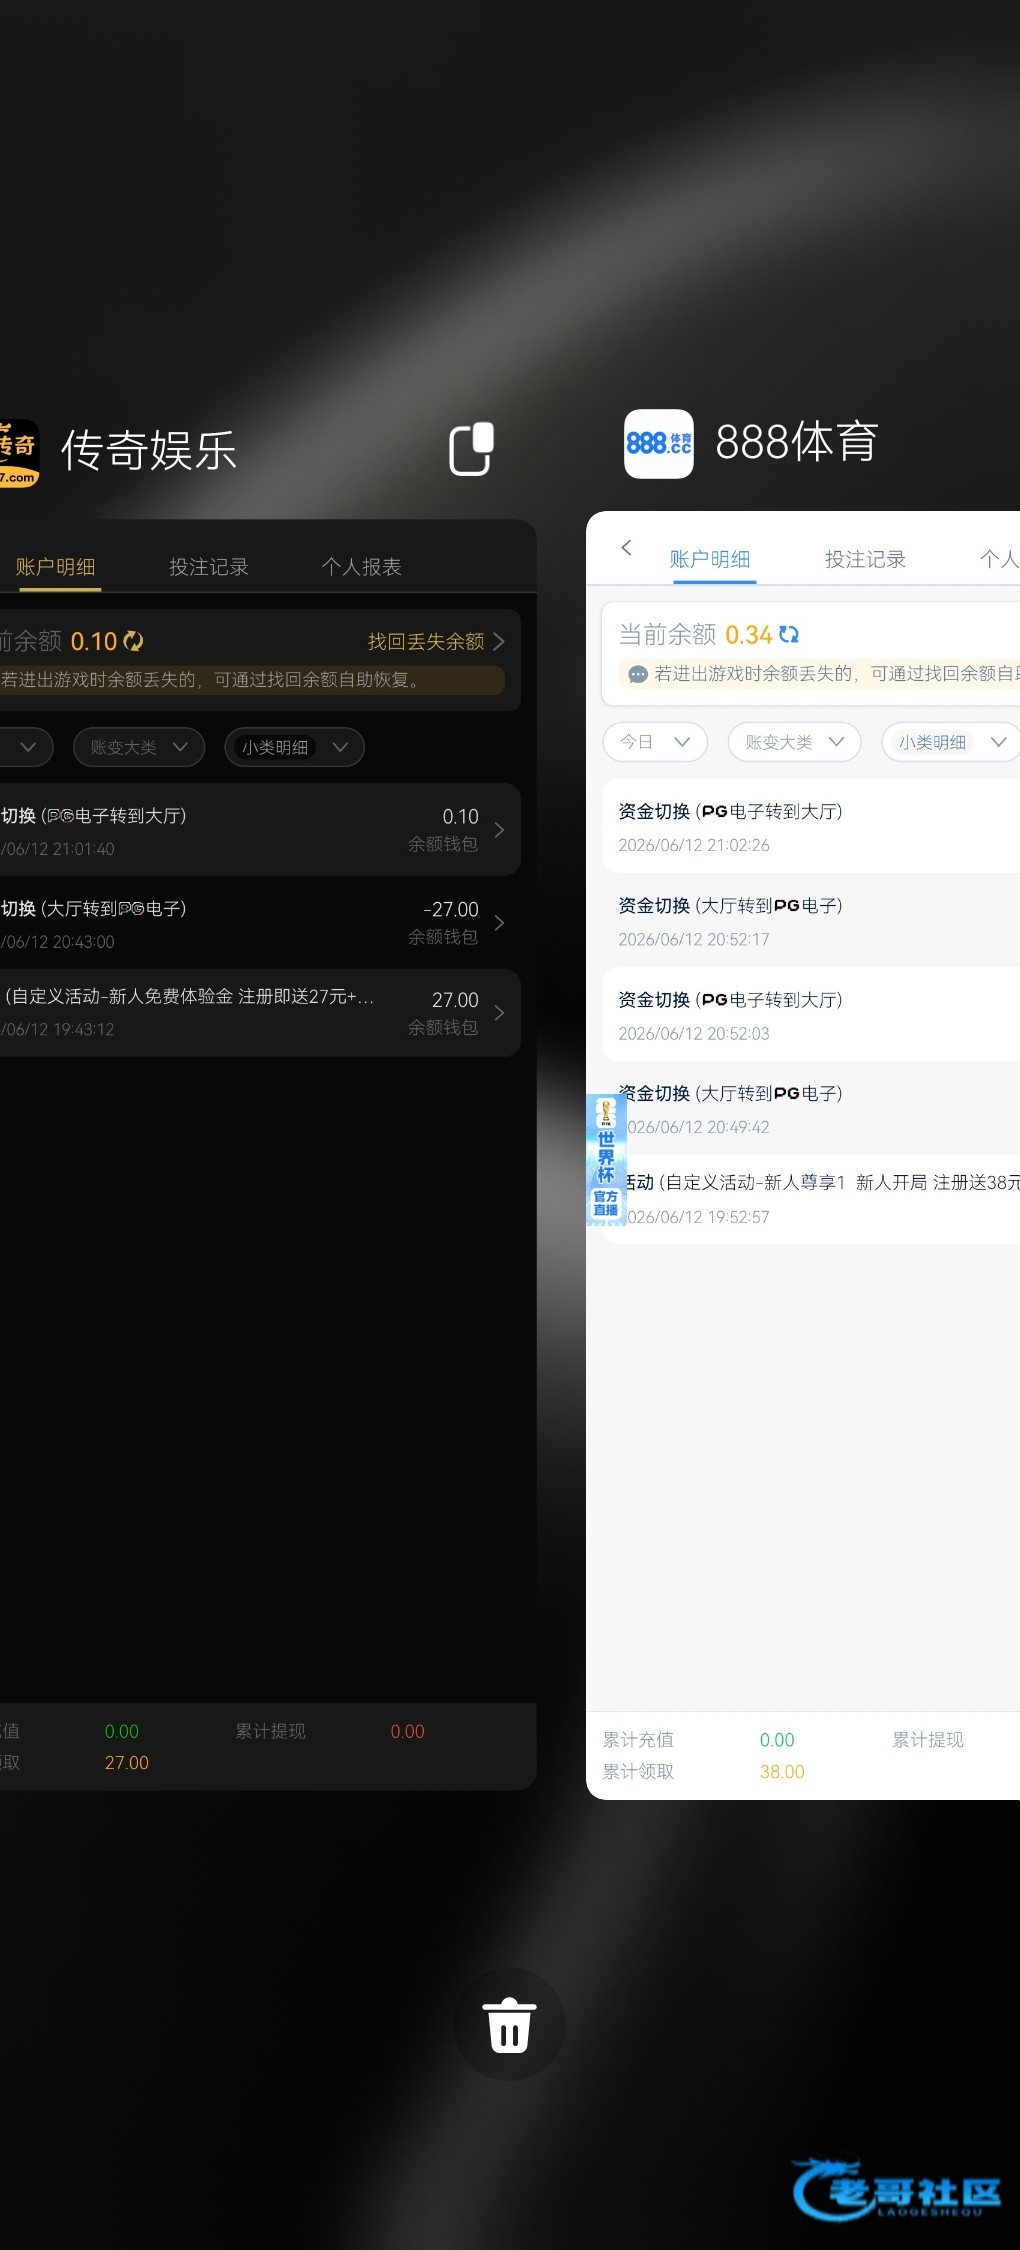
Task: Open 888体育 record dated 20:52:17
Action: click(811, 920)
